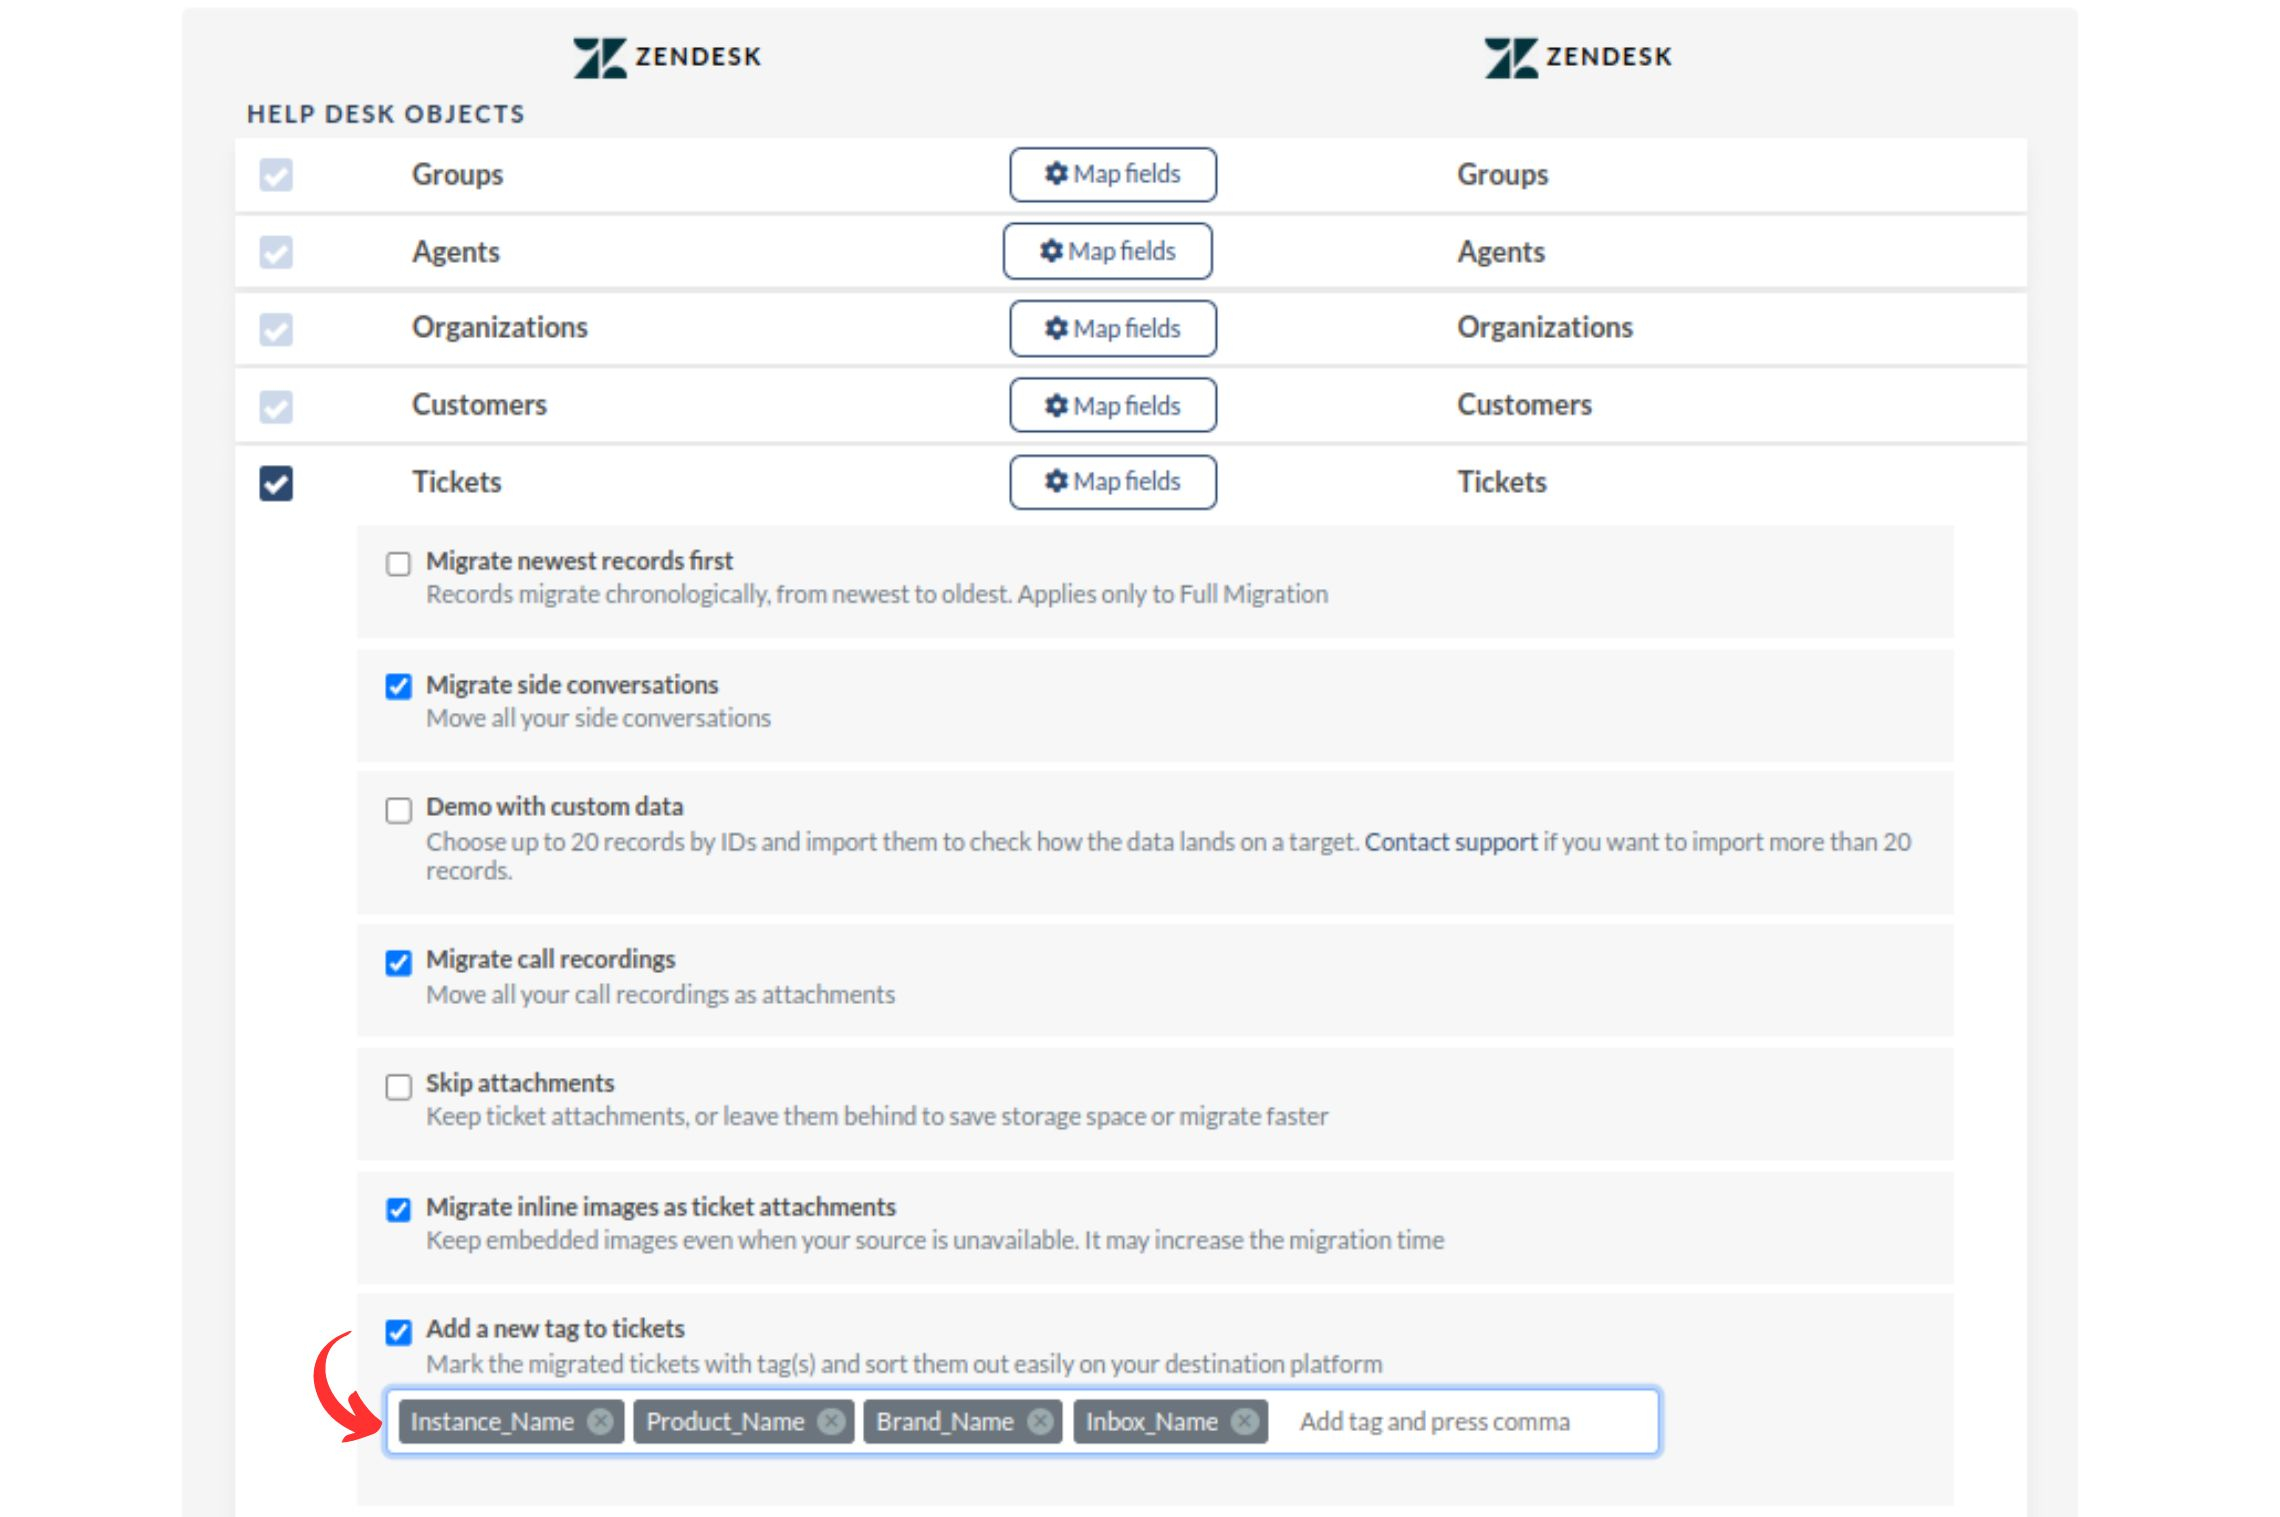Select the Product_Name tag chip label
The height and width of the screenshot is (1517, 2280).
tap(725, 1421)
